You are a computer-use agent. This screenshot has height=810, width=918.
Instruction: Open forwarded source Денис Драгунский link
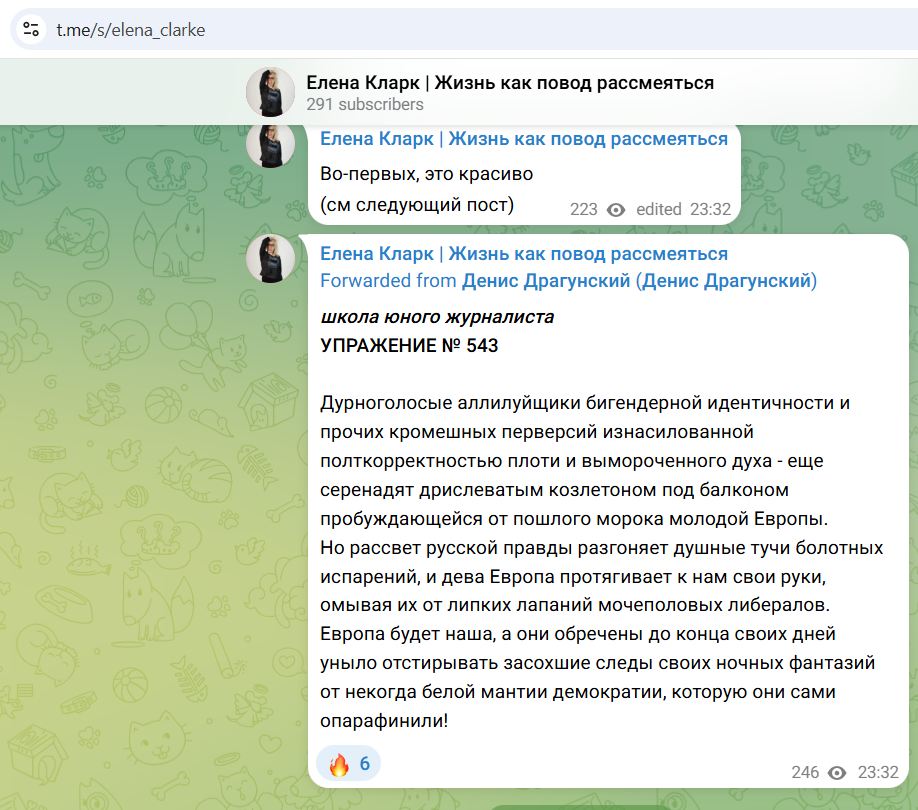pyautogui.click(x=639, y=281)
